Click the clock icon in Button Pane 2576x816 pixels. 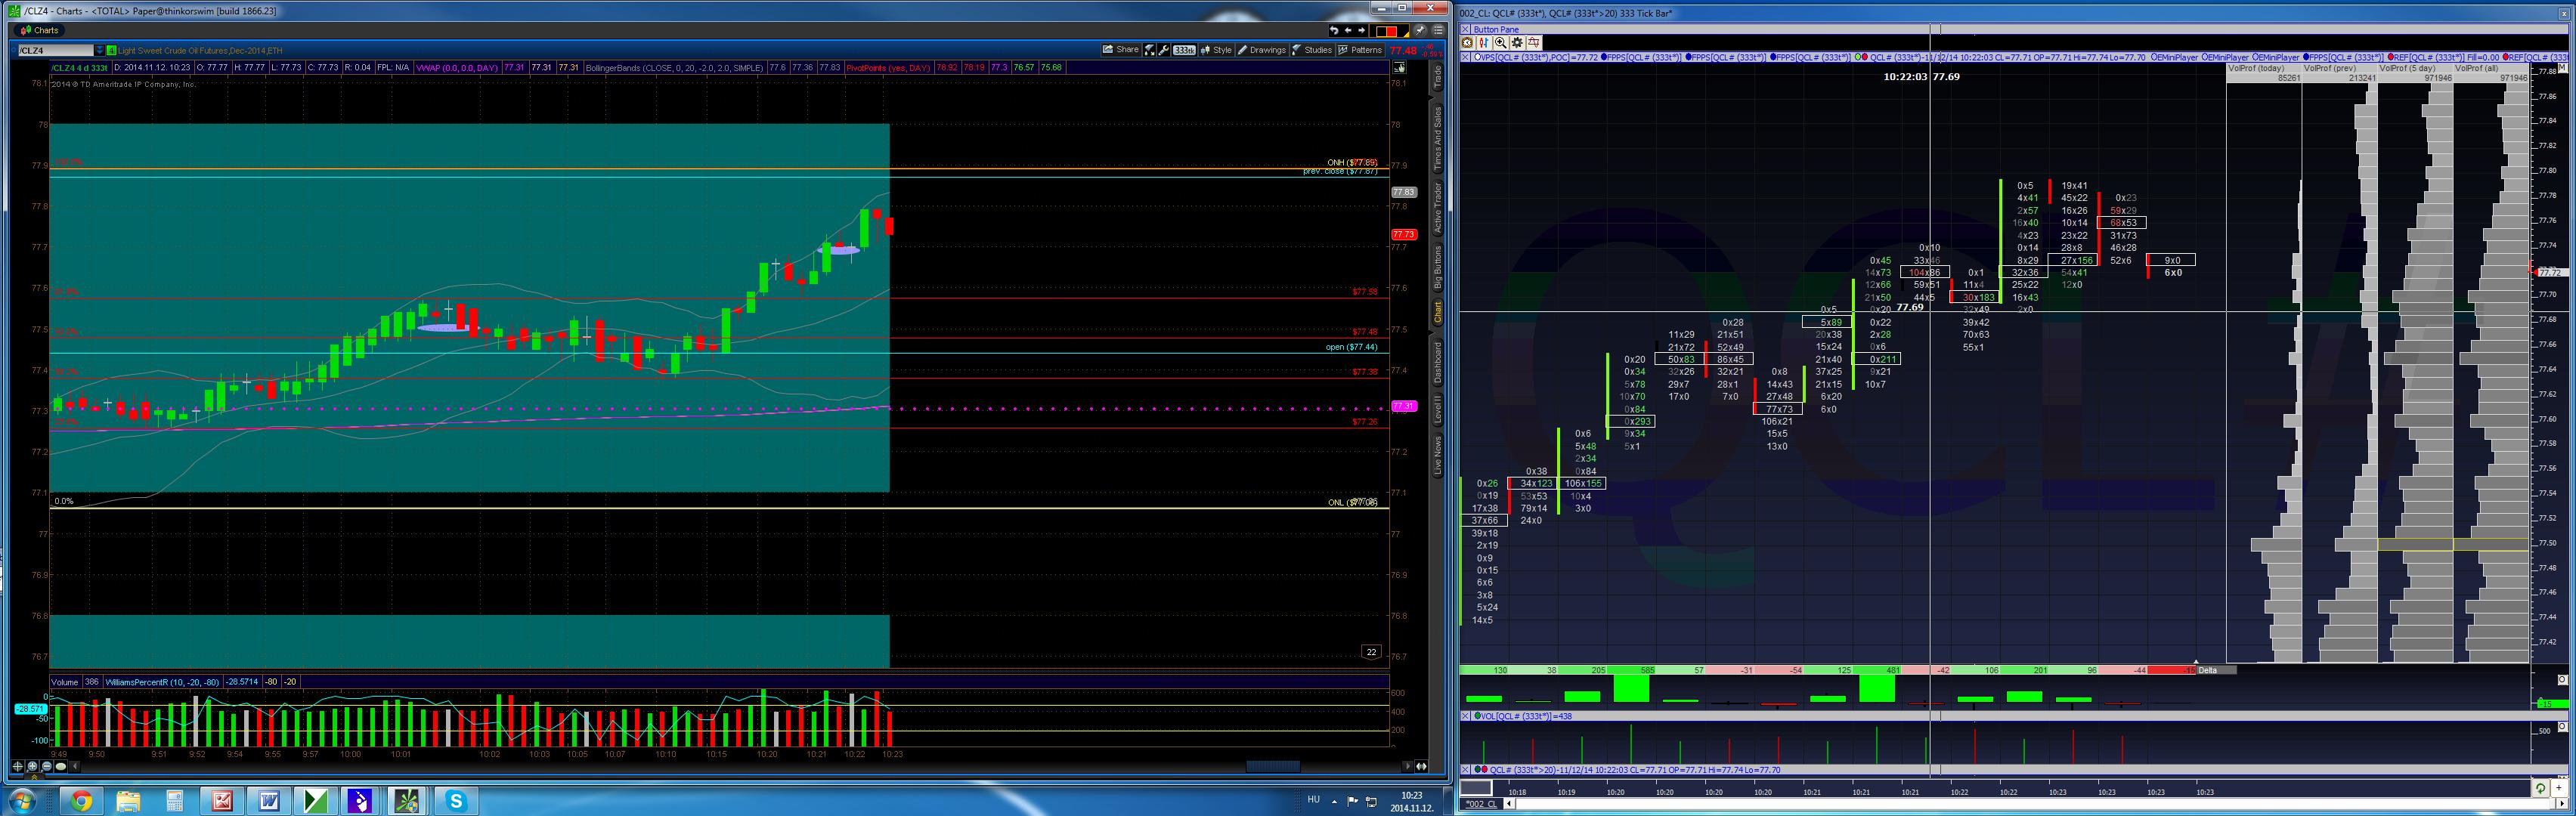point(1468,43)
